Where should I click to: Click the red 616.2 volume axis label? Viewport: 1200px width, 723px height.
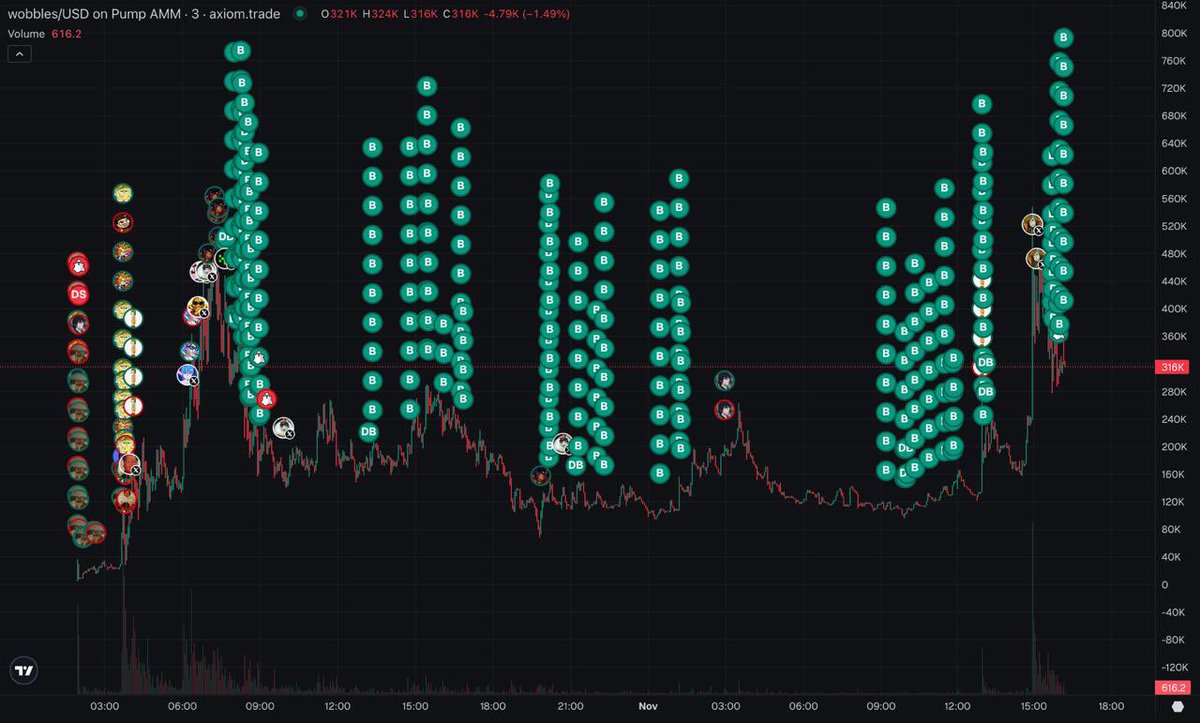click(x=1173, y=688)
